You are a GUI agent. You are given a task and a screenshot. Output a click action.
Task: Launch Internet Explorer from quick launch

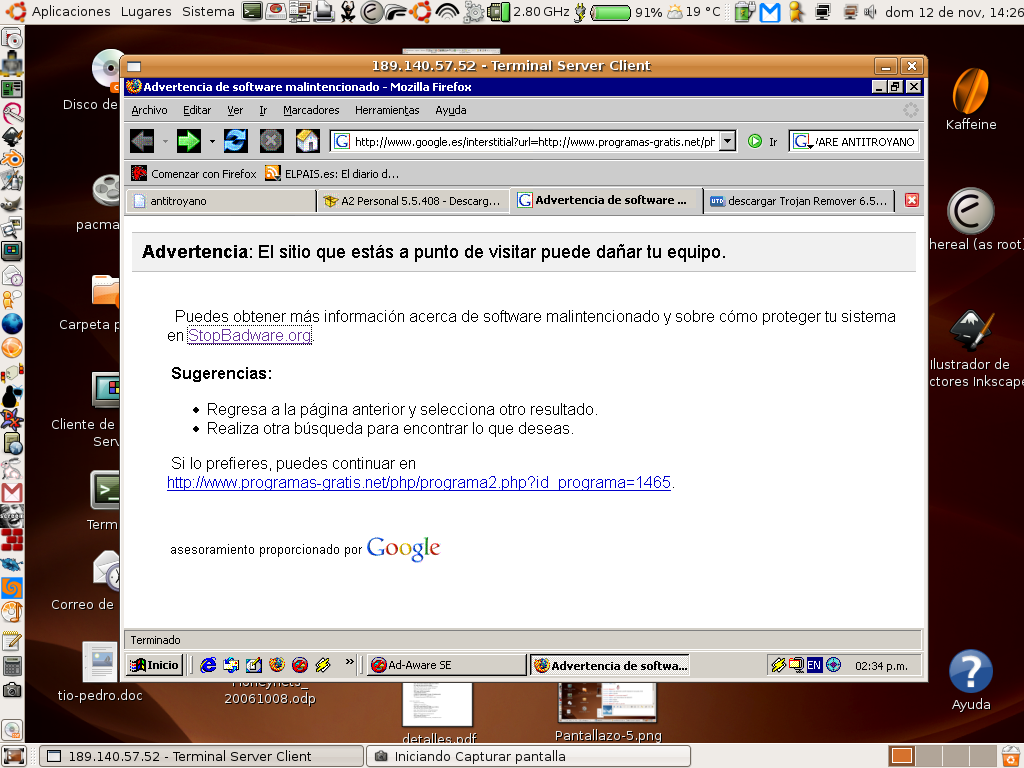click(x=208, y=665)
